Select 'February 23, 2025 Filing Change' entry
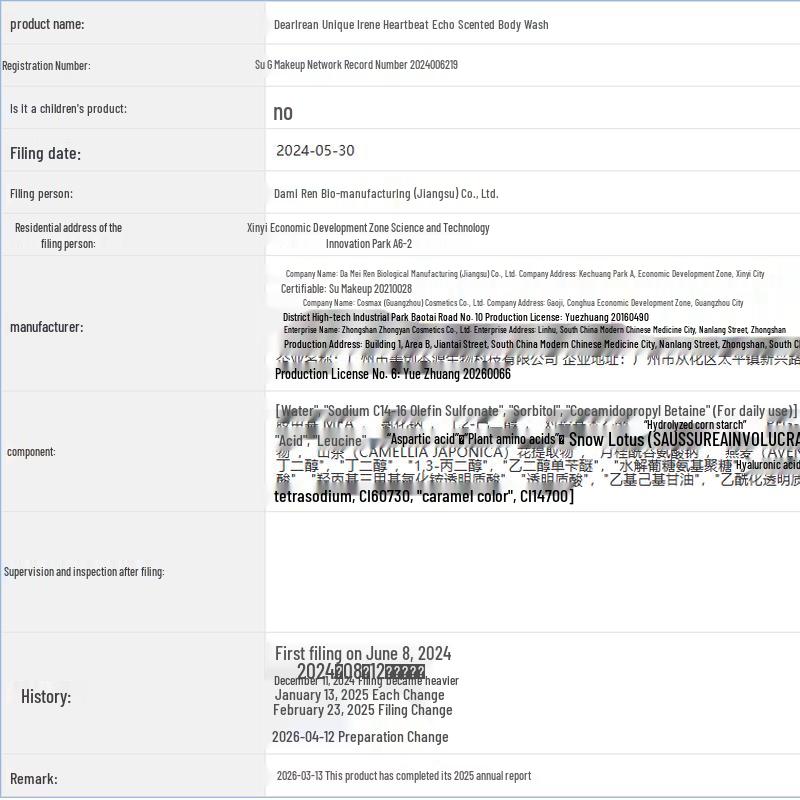Screen dimensions: 800x800 tap(363, 710)
